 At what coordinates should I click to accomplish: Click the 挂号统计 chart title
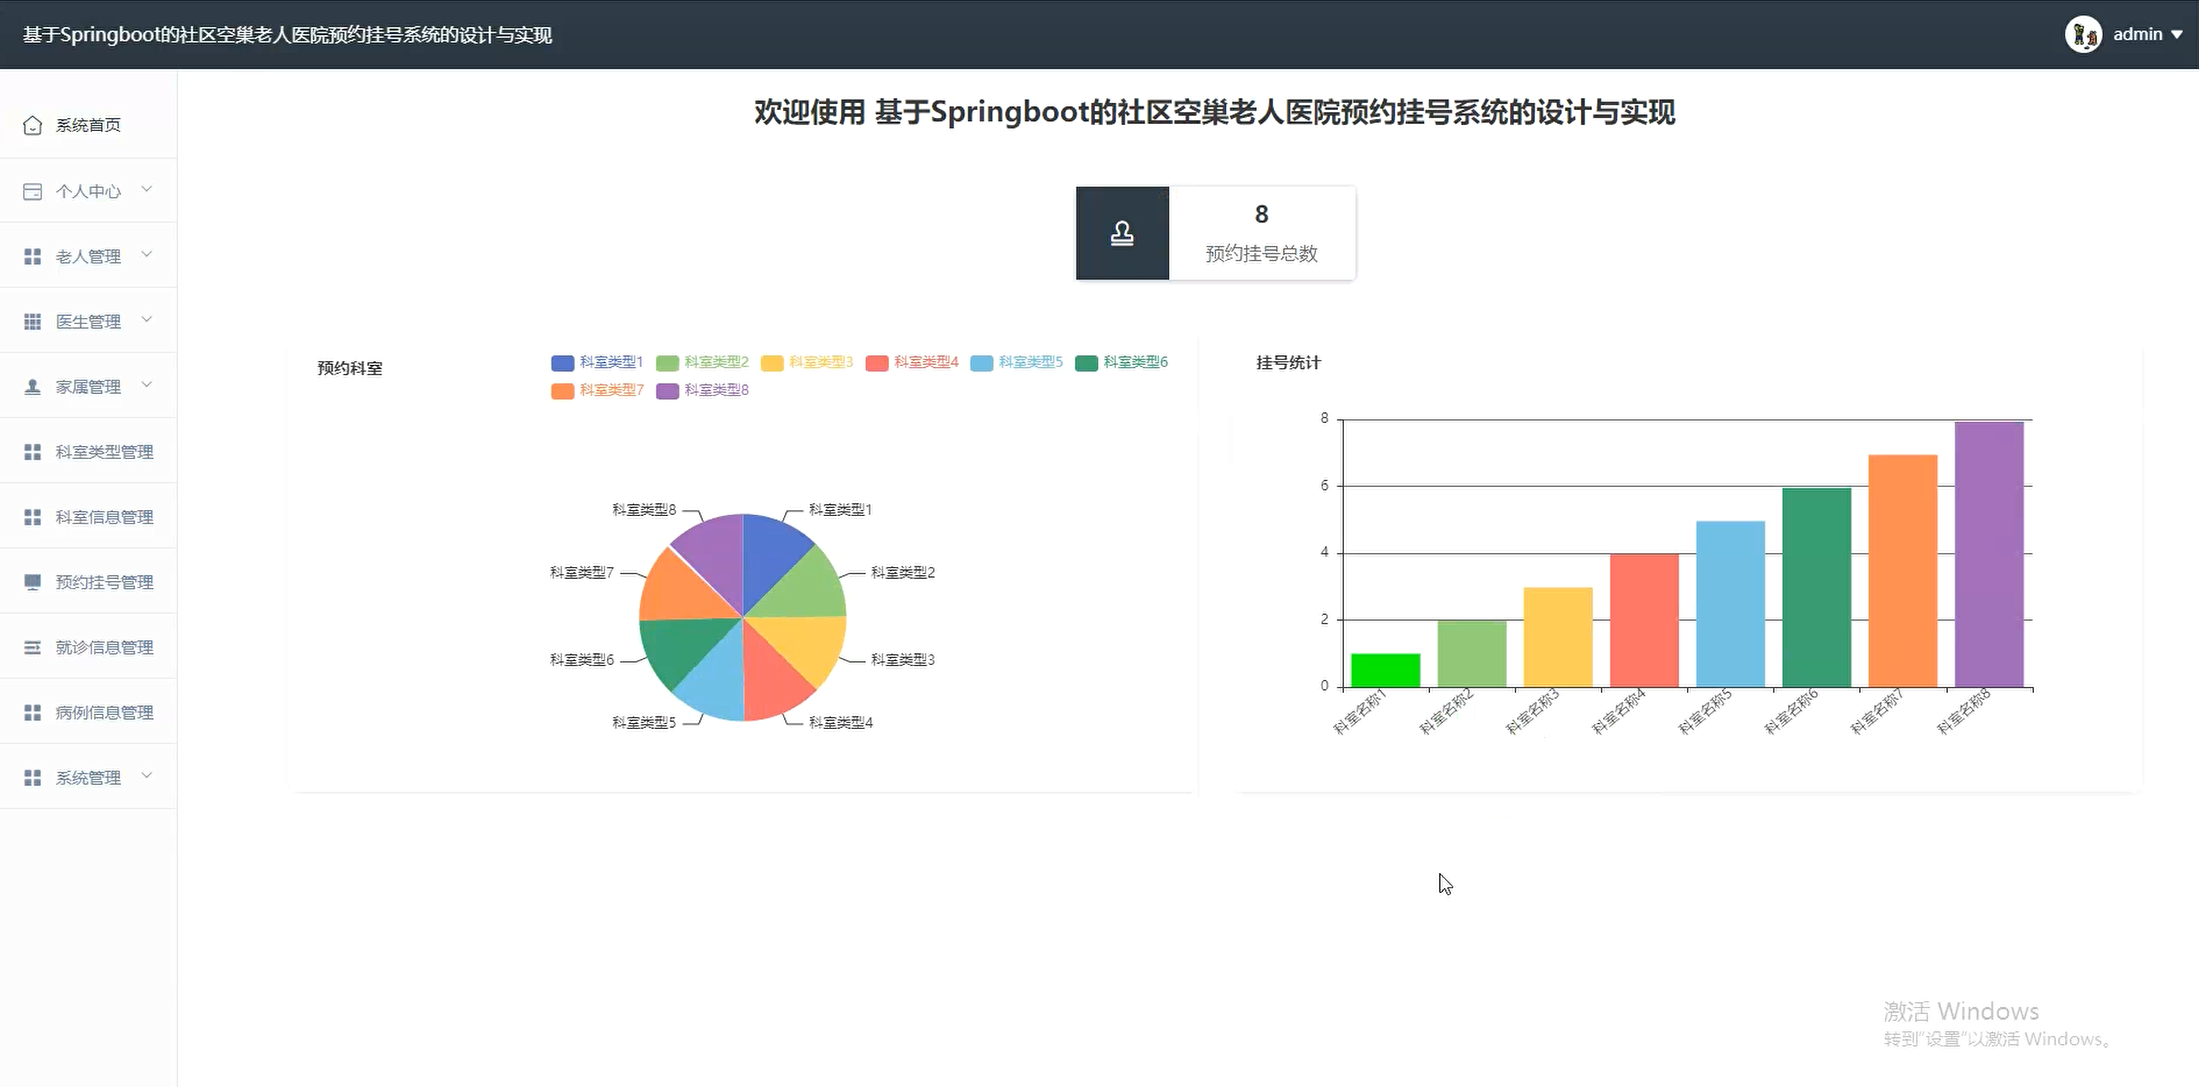[x=1289, y=362]
